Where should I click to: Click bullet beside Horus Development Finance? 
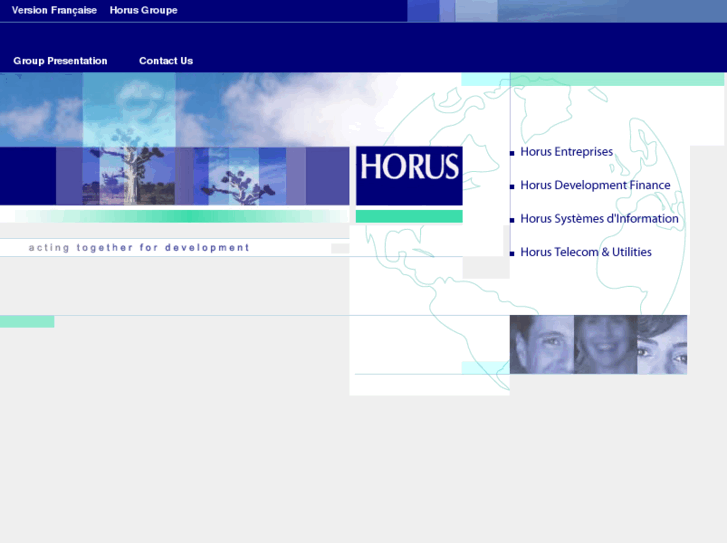point(512,187)
